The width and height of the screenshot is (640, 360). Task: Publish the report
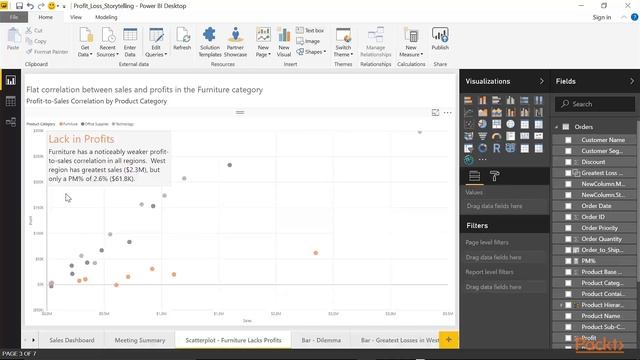point(440,39)
